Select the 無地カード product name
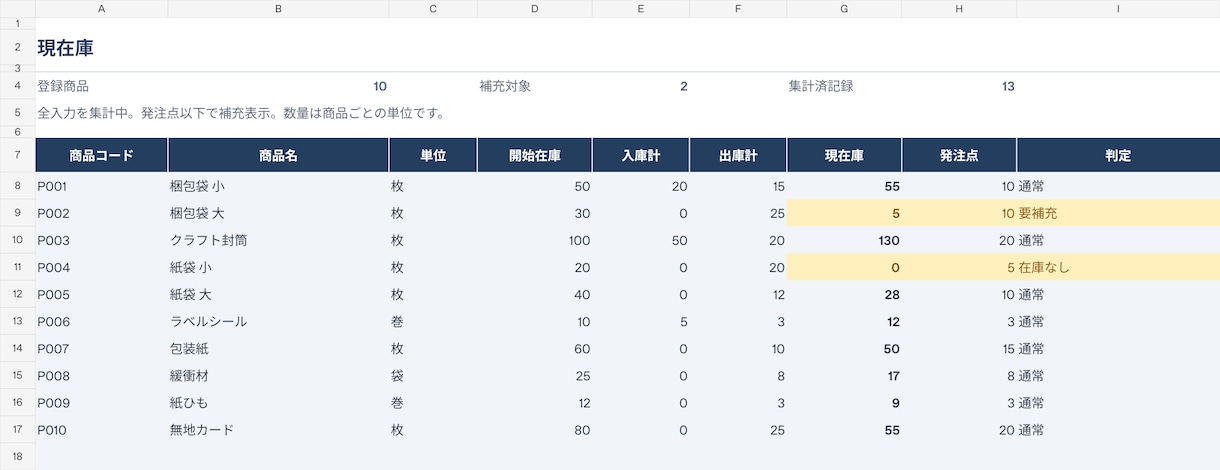Viewport: 1220px width, 470px height. coord(202,429)
